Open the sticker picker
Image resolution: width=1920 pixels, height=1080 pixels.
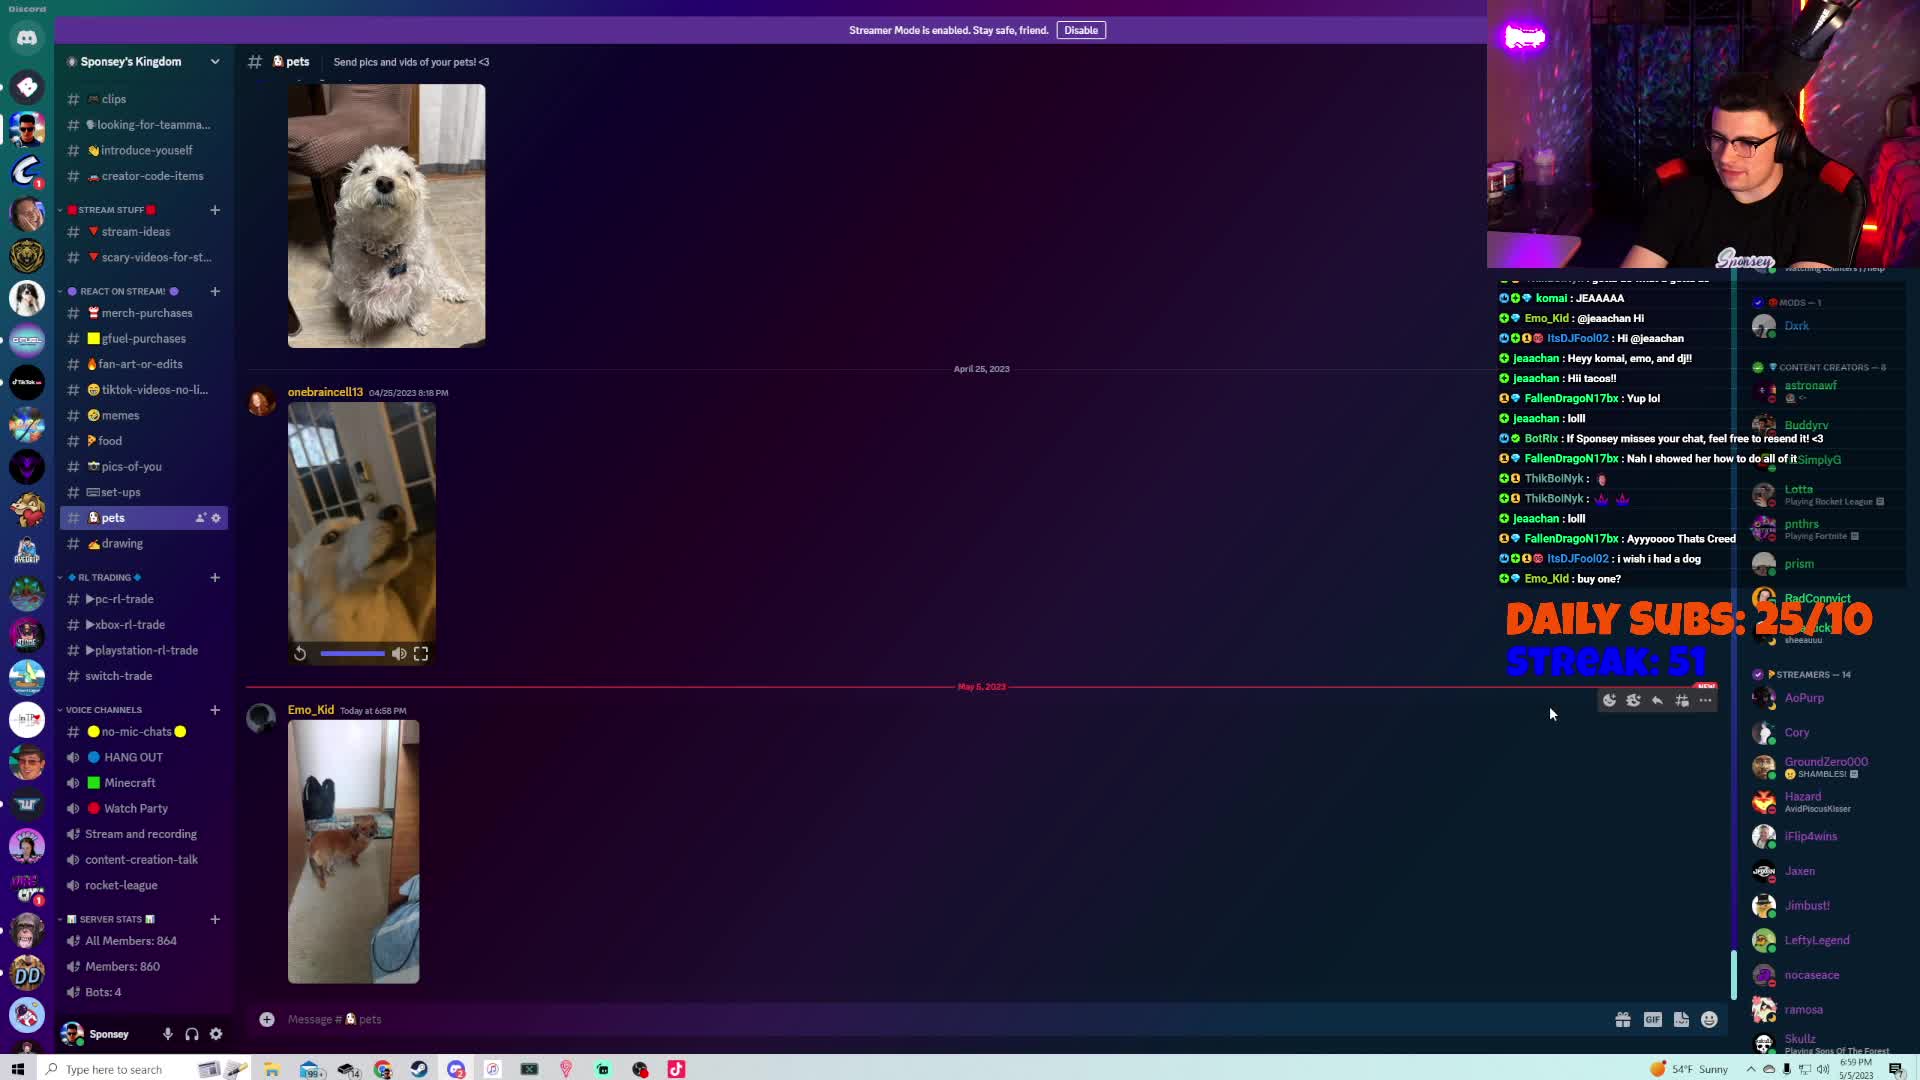click(x=1681, y=1019)
